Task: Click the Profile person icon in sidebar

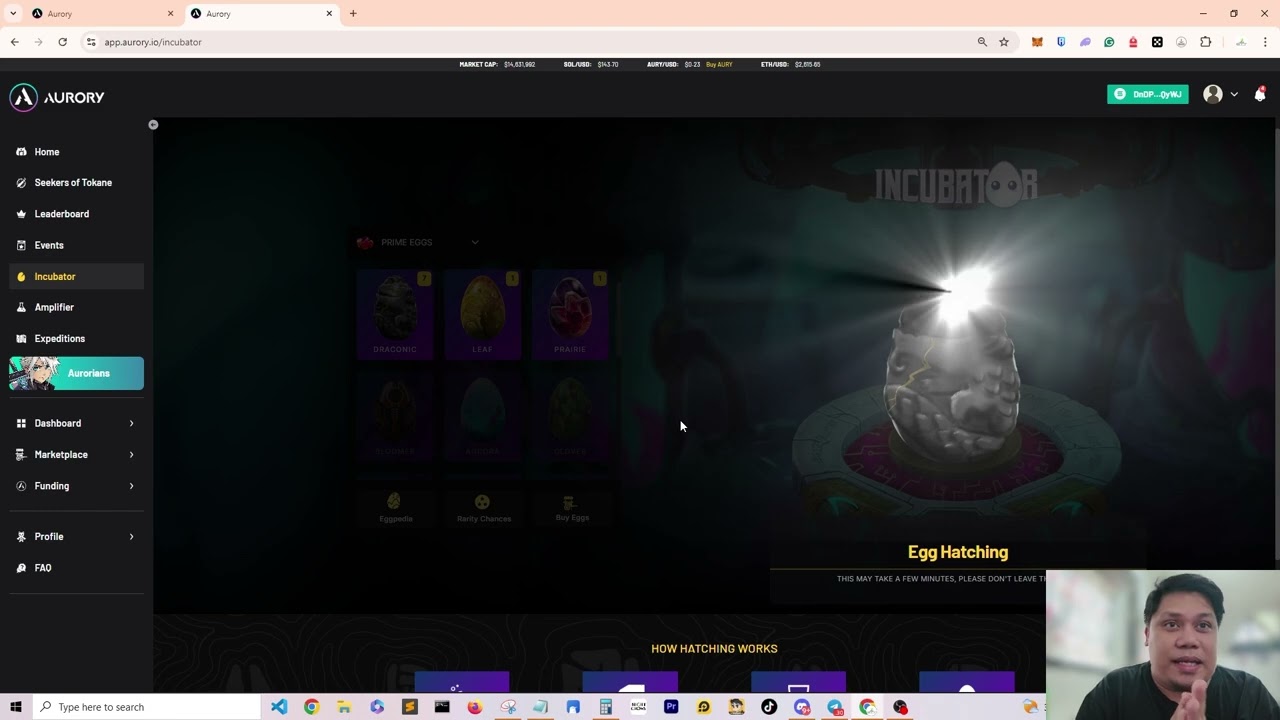Action: pyautogui.click(x=21, y=537)
